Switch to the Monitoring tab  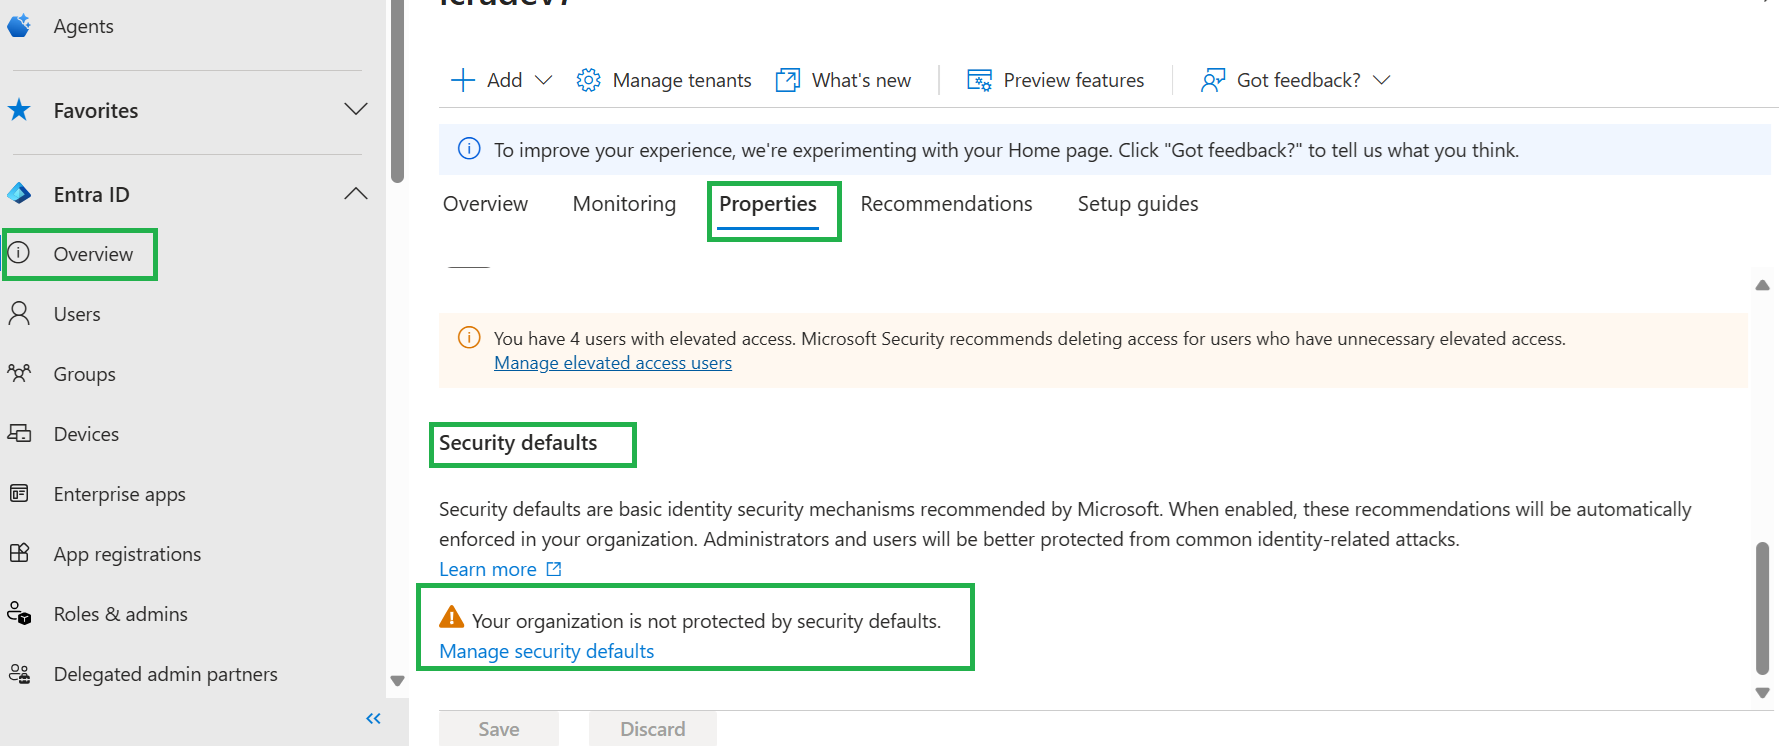[624, 203]
